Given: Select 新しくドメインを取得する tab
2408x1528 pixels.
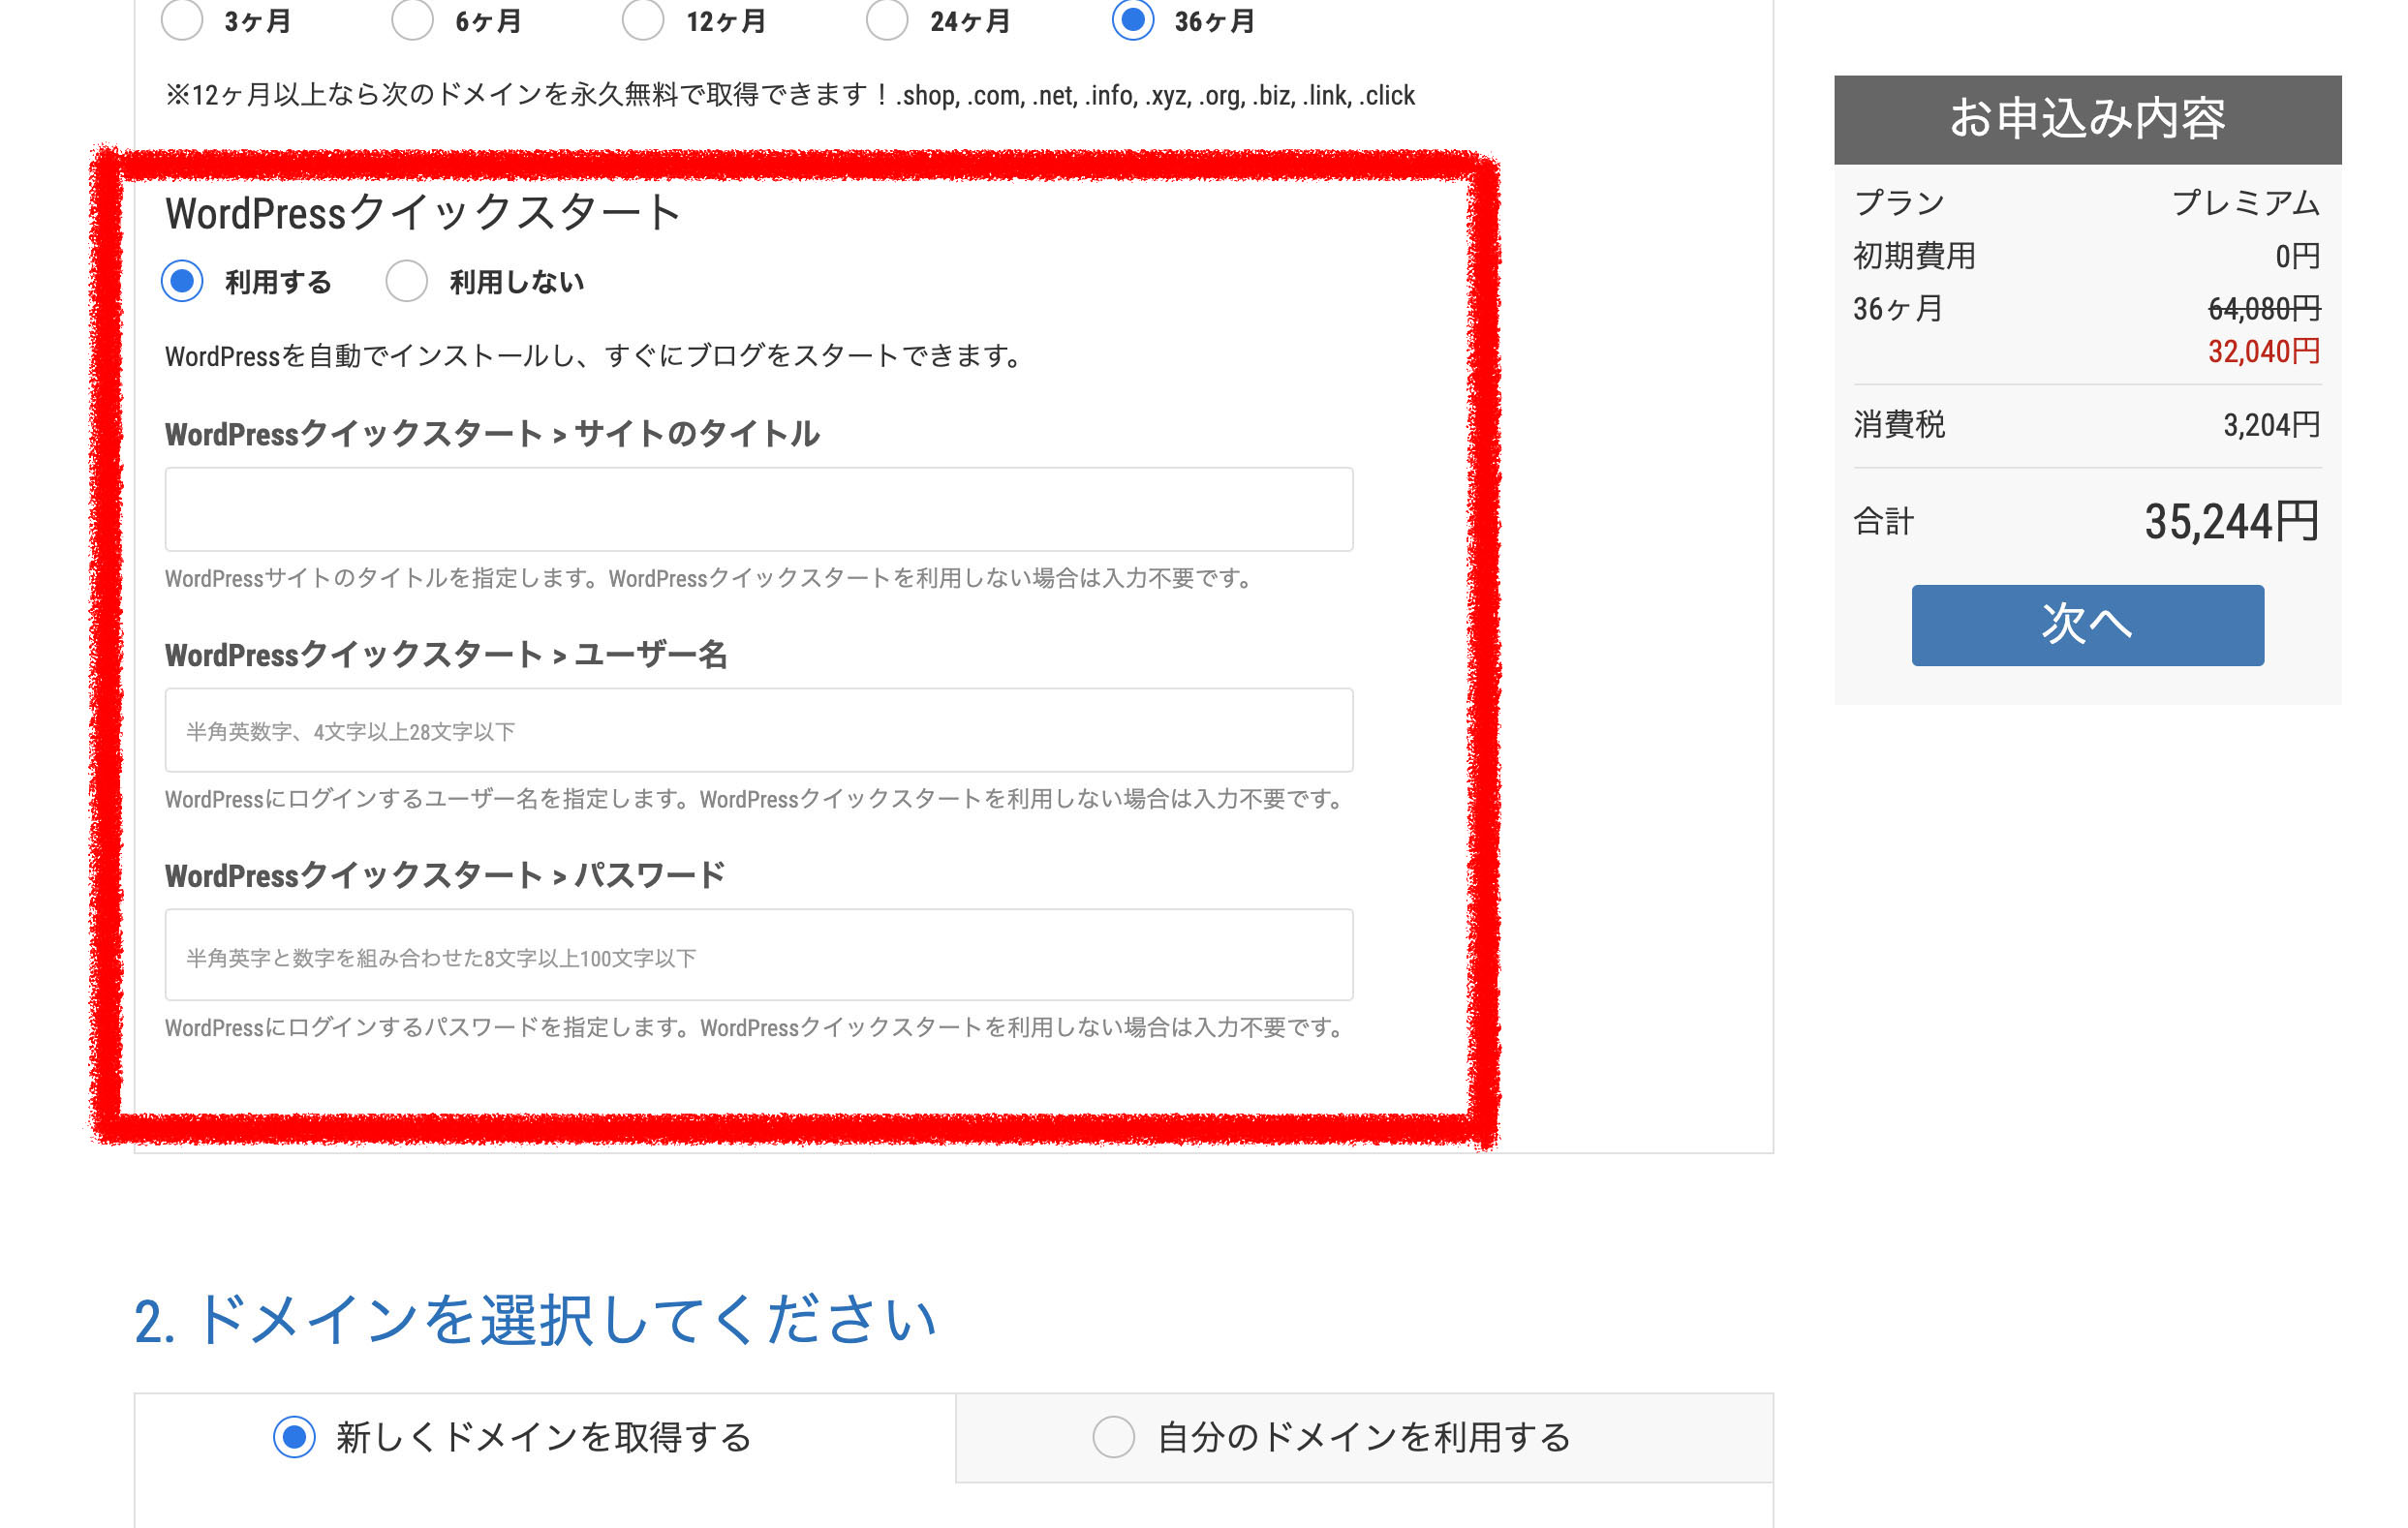Looking at the screenshot, I should [543, 1437].
